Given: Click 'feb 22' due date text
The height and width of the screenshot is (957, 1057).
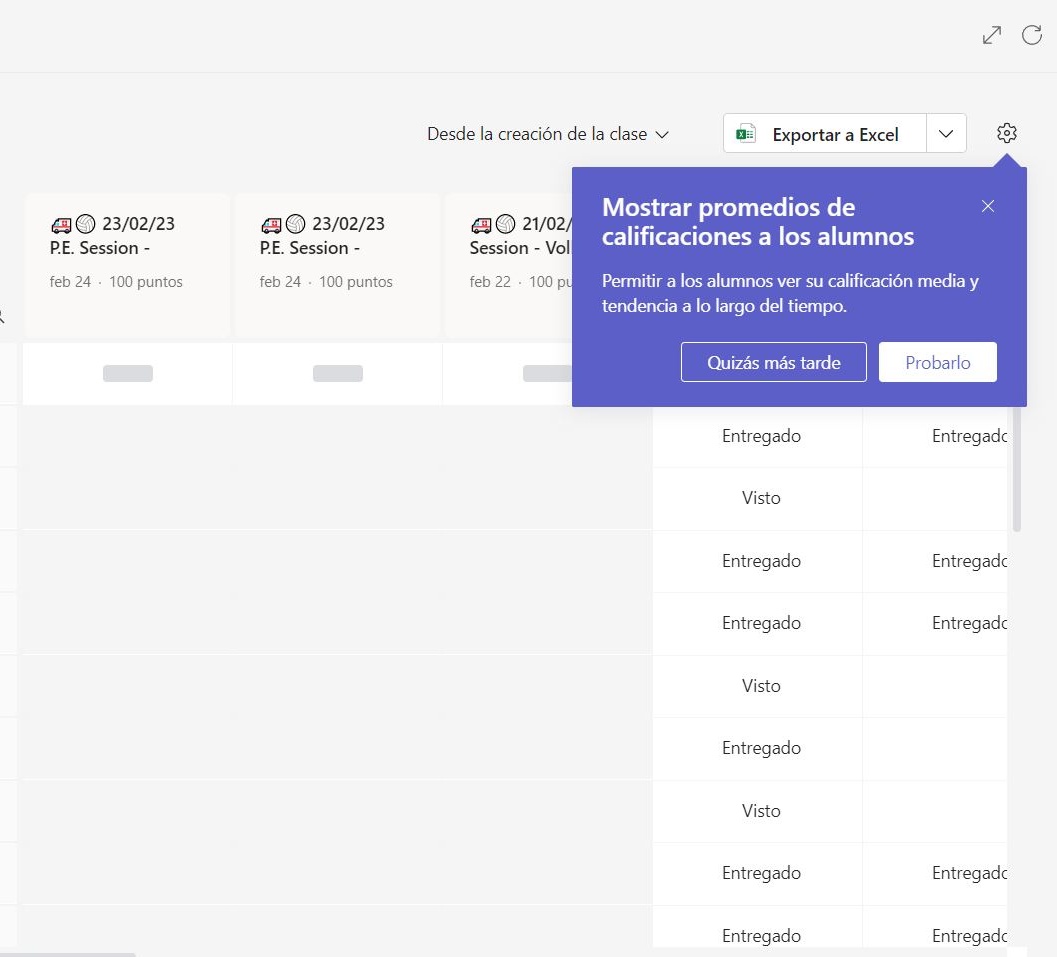Looking at the screenshot, I should [x=490, y=282].
